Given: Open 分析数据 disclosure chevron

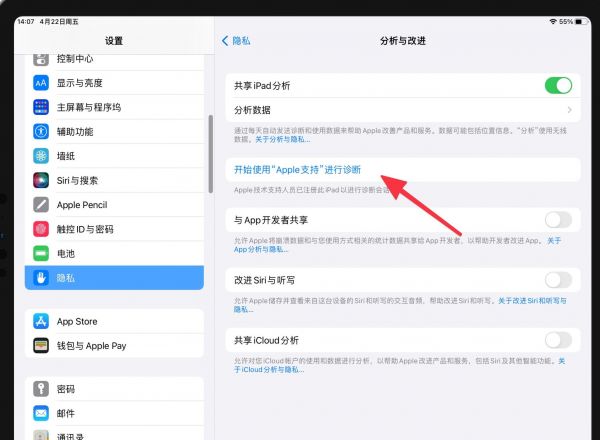Looking at the screenshot, I should click(x=569, y=110).
